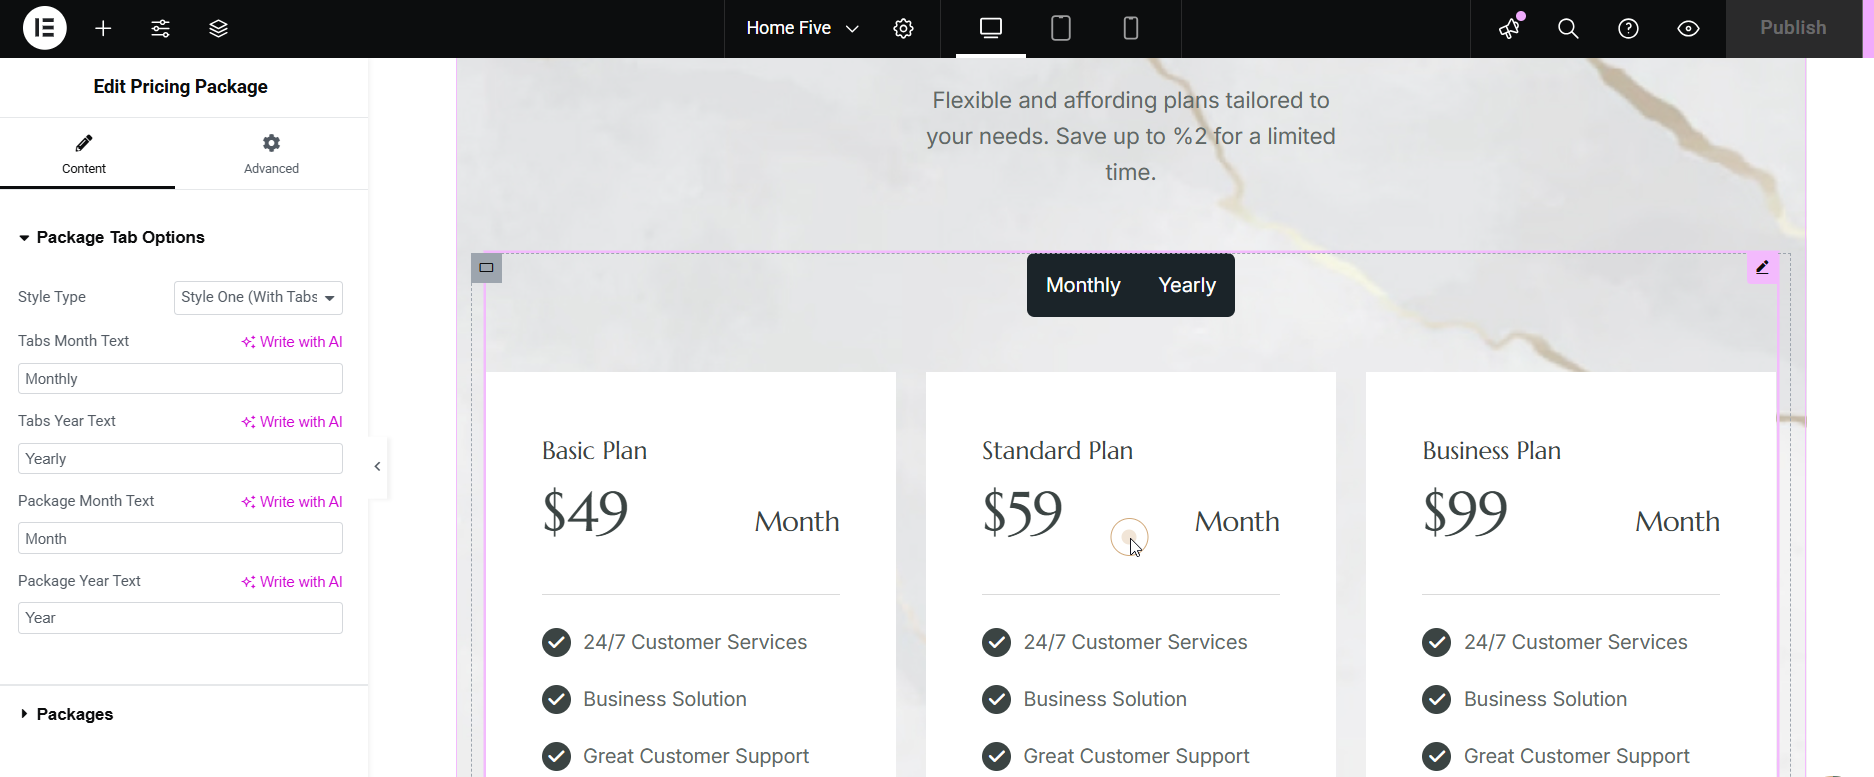Open Site Settings sliders icon
This screenshot has width=1874, height=777.
[x=160, y=29]
